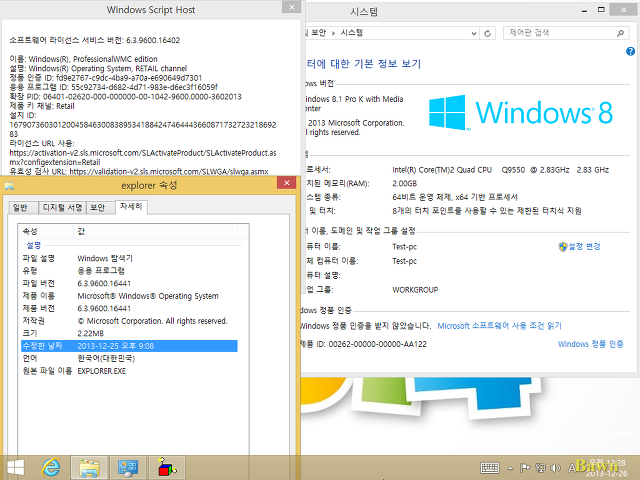640x480 pixels.
Task: Click the 시스템 breadcrumb in address bar
Action: 351,33
